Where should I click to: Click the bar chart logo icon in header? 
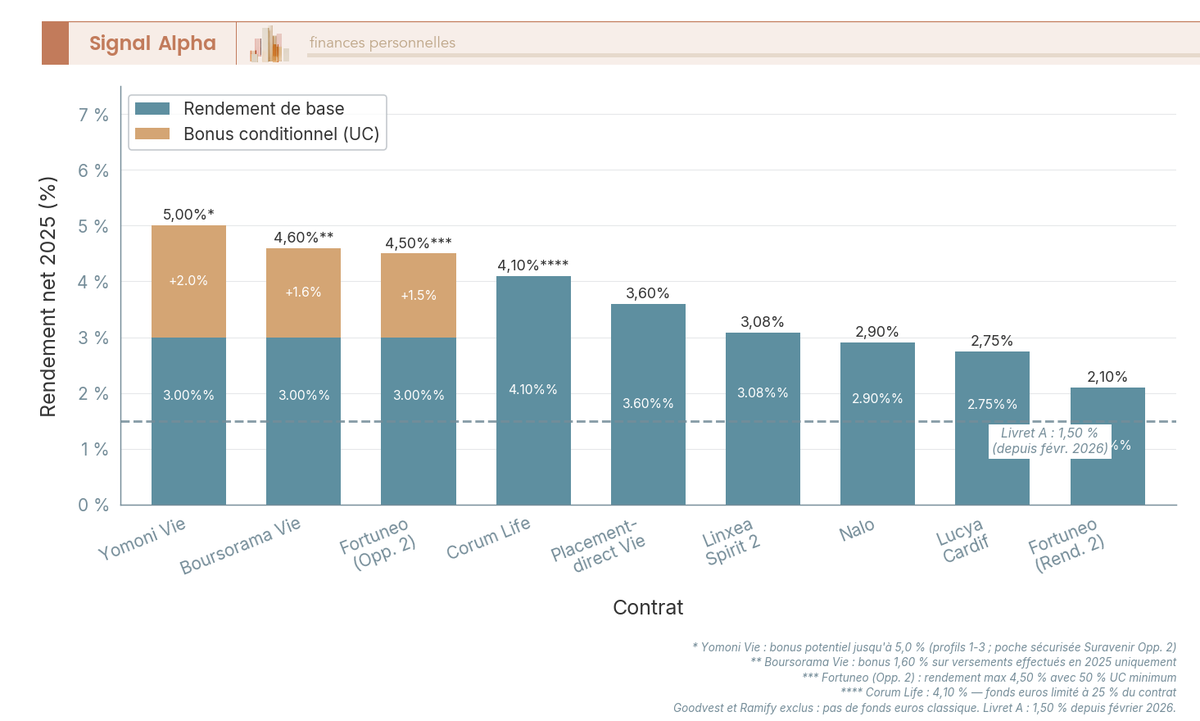pos(269,44)
